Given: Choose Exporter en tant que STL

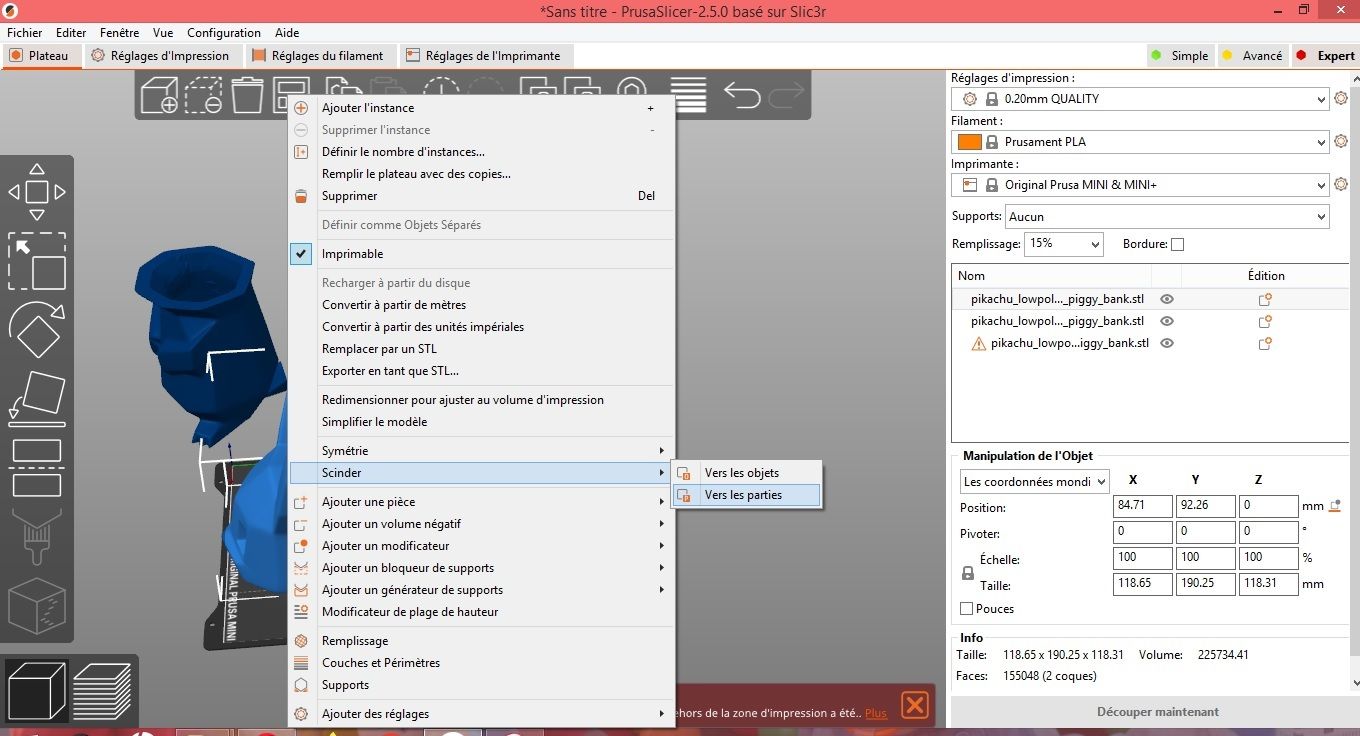Looking at the screenshot, I should (482, 371).
